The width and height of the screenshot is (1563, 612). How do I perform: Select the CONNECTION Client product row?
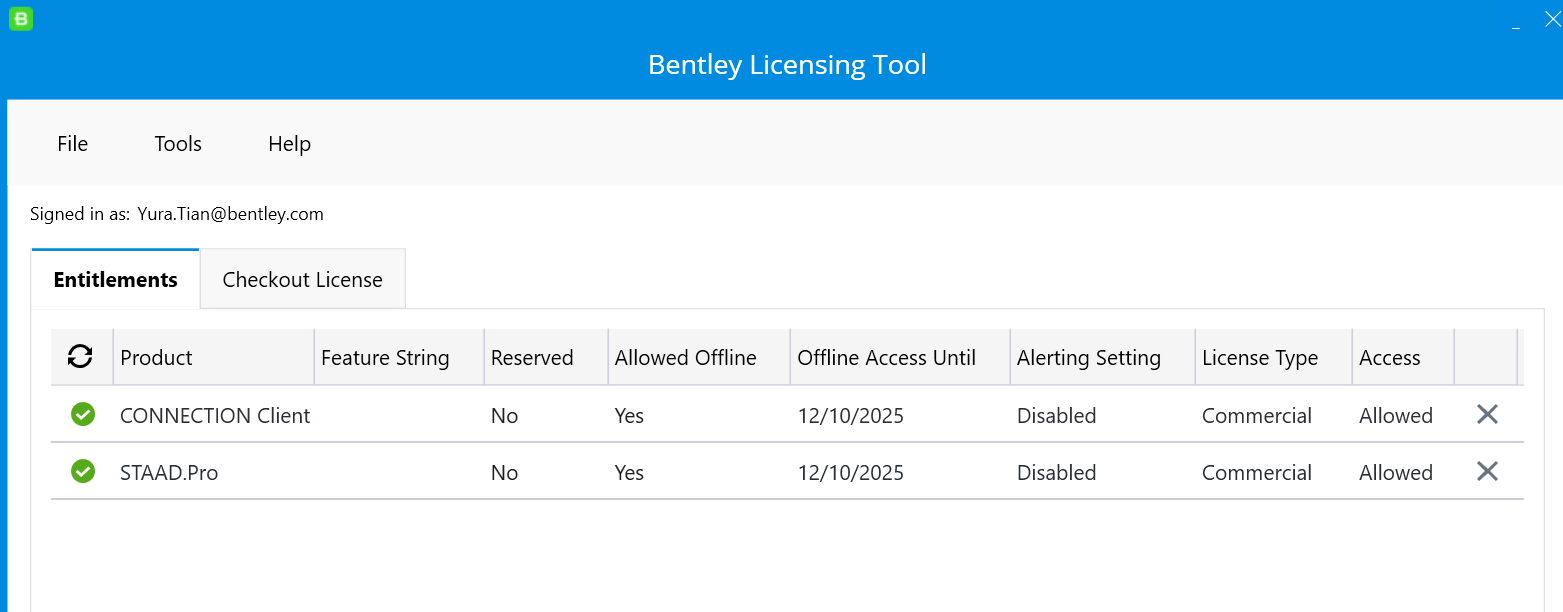[215, 416]
